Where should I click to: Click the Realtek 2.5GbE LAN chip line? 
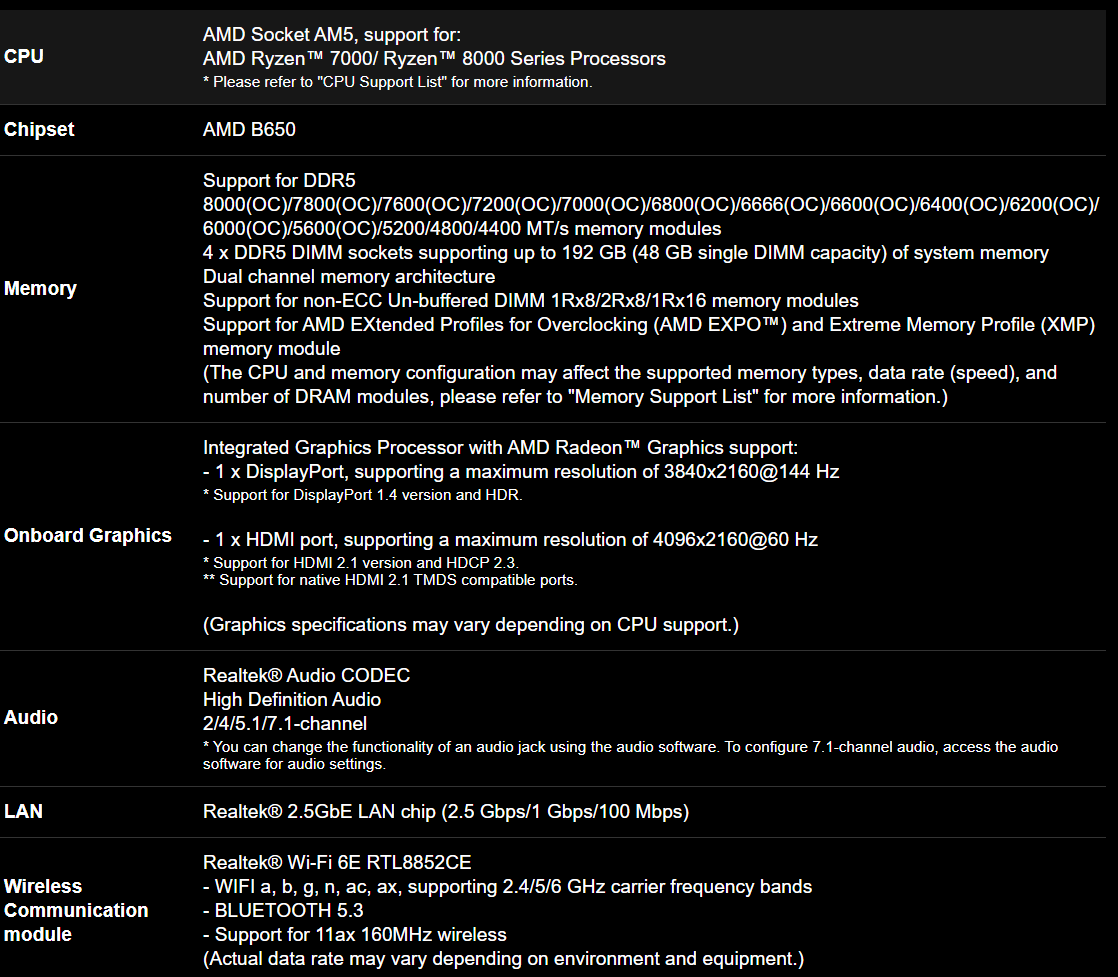pyautogui.click(x=446, y=812)
